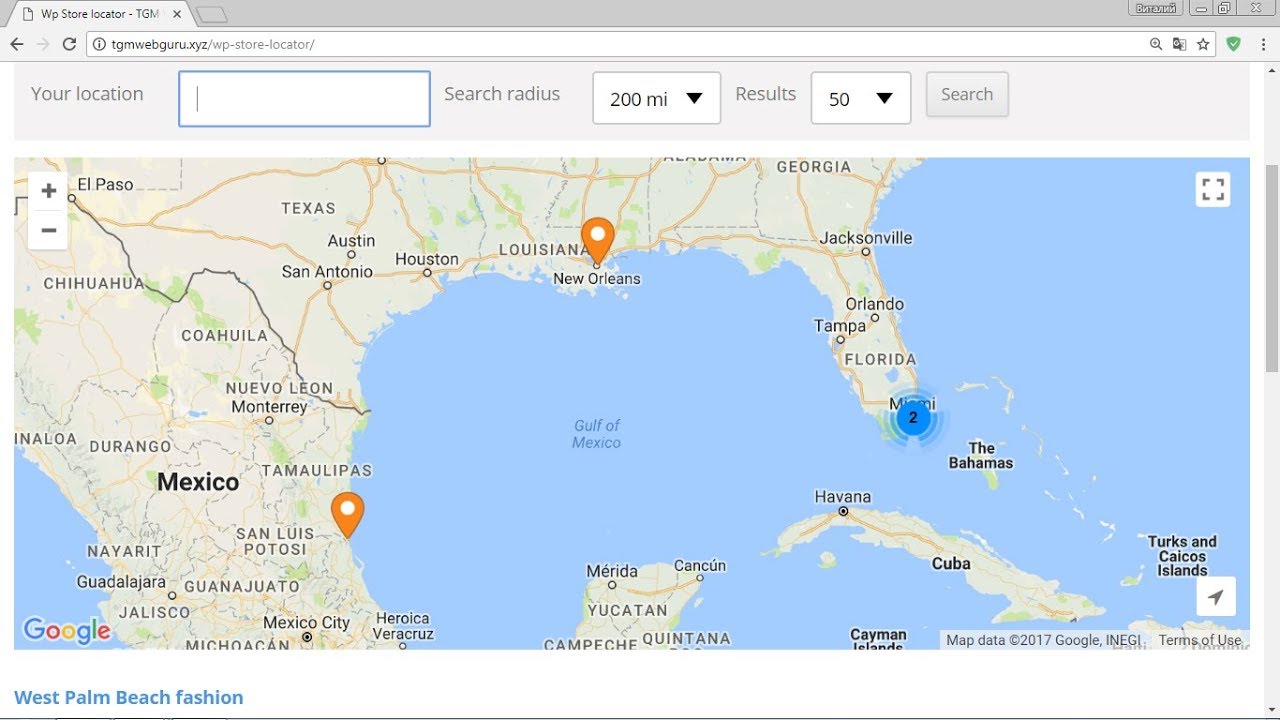Screen dimensions: 1280x720
Task: Bookmark this page with the star icon
Action: (x=1203, y=44)
